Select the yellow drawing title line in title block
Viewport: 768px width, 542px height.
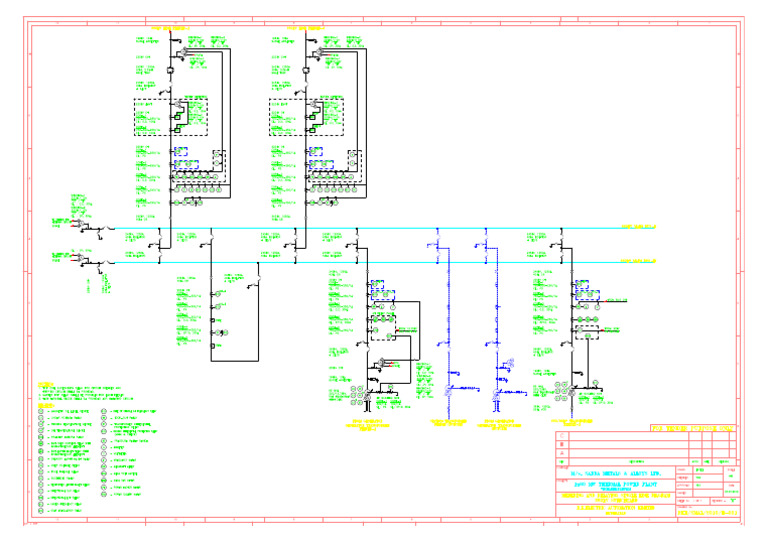(616, 495)
